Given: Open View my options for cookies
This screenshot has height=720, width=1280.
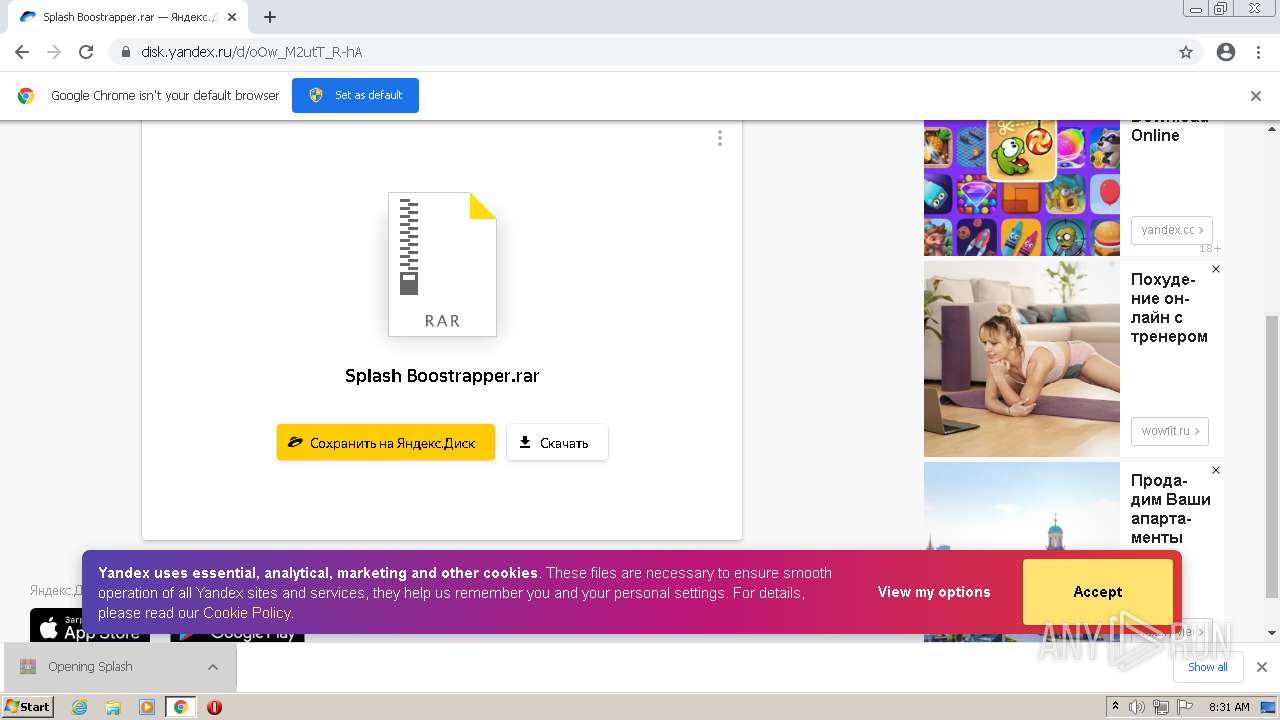Looking at the screenshot, I should [934, 592].
